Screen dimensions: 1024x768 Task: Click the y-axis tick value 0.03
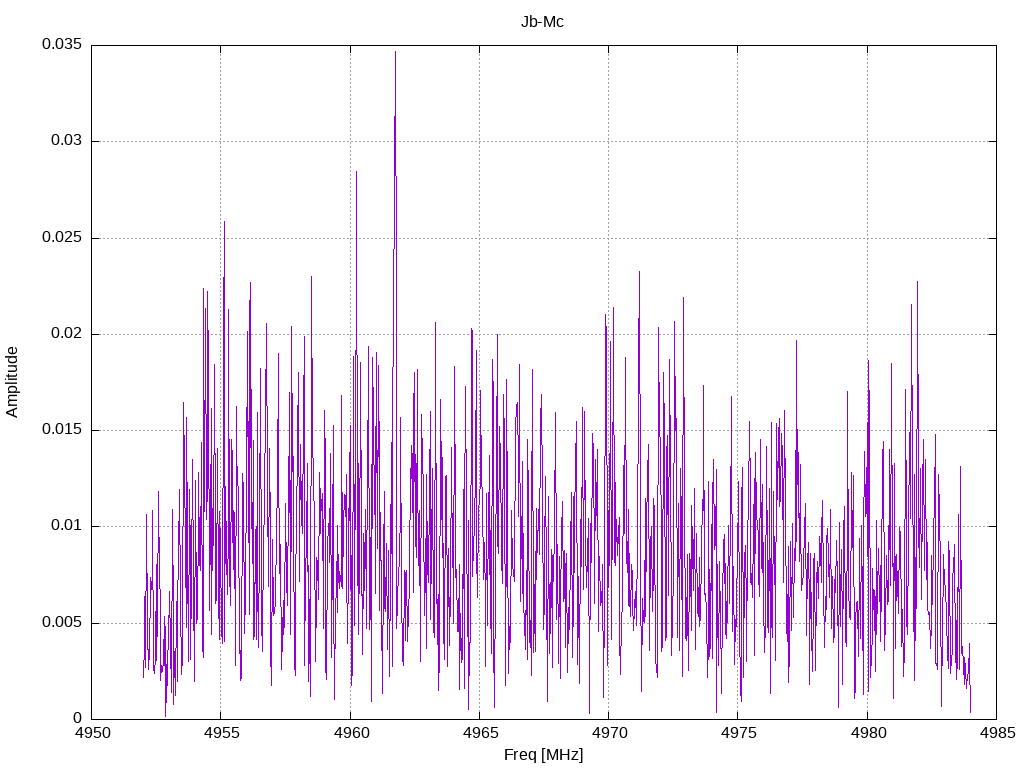point(67,140)
